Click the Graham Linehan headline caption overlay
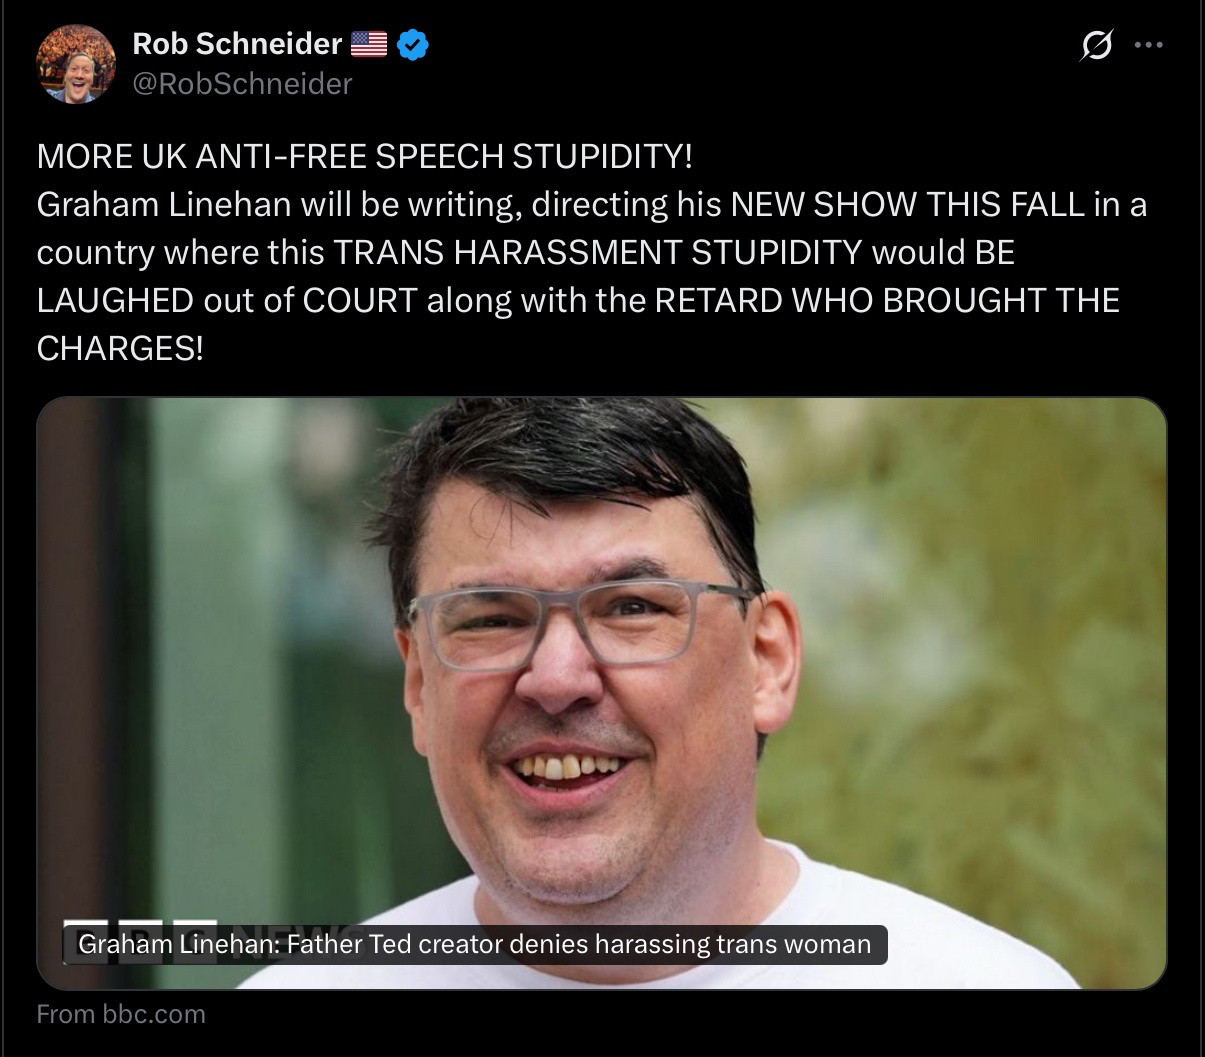The width and height of the screenshot is (1205, 1057). click(475, 944)
